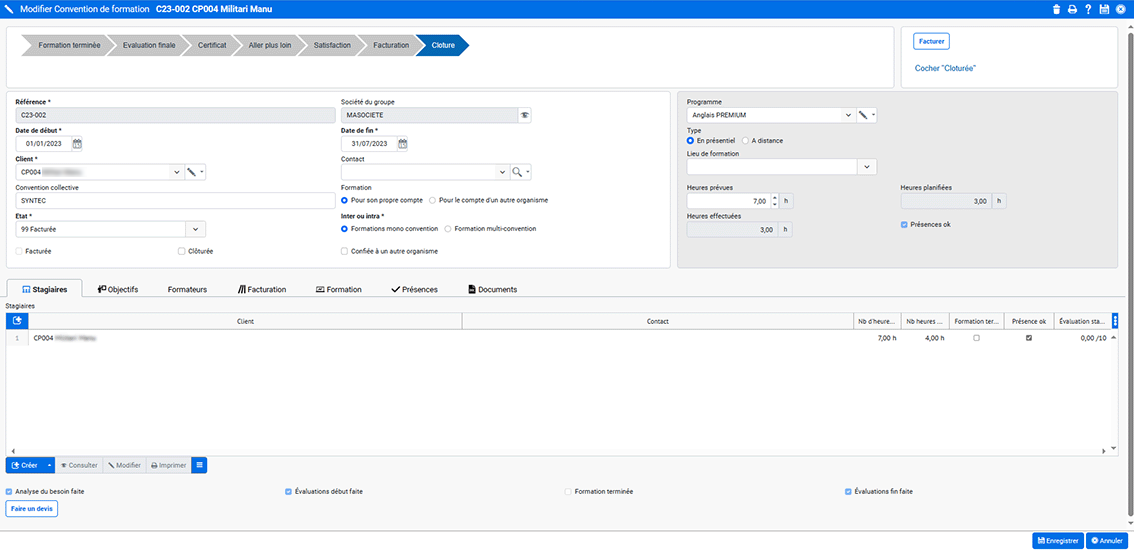Screen dimensions: 1134x555
Task: Tick the Formation terminée checkbox at bottom
Action: (568, 492)
